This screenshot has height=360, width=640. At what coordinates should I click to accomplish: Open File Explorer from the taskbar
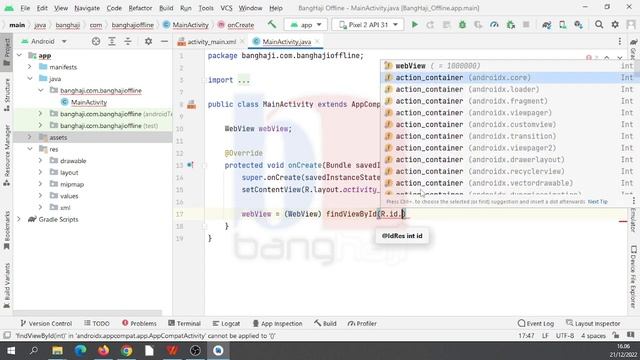pyautogui.click(x=58, y=351)
